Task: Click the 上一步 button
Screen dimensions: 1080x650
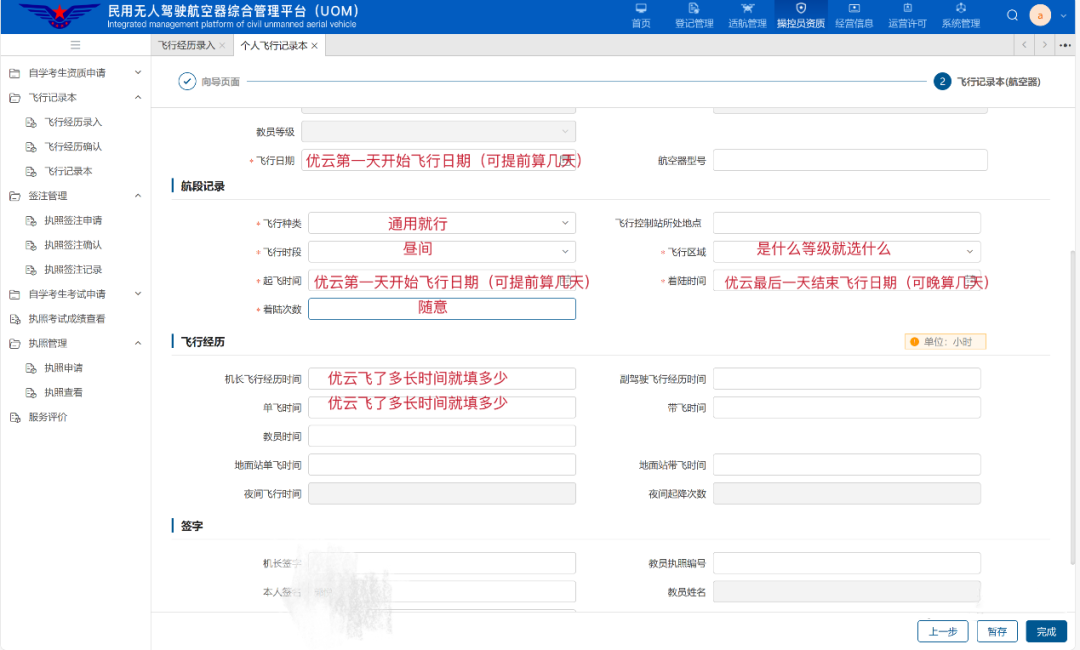Action: pyautogui.click(x=942, y=631)
